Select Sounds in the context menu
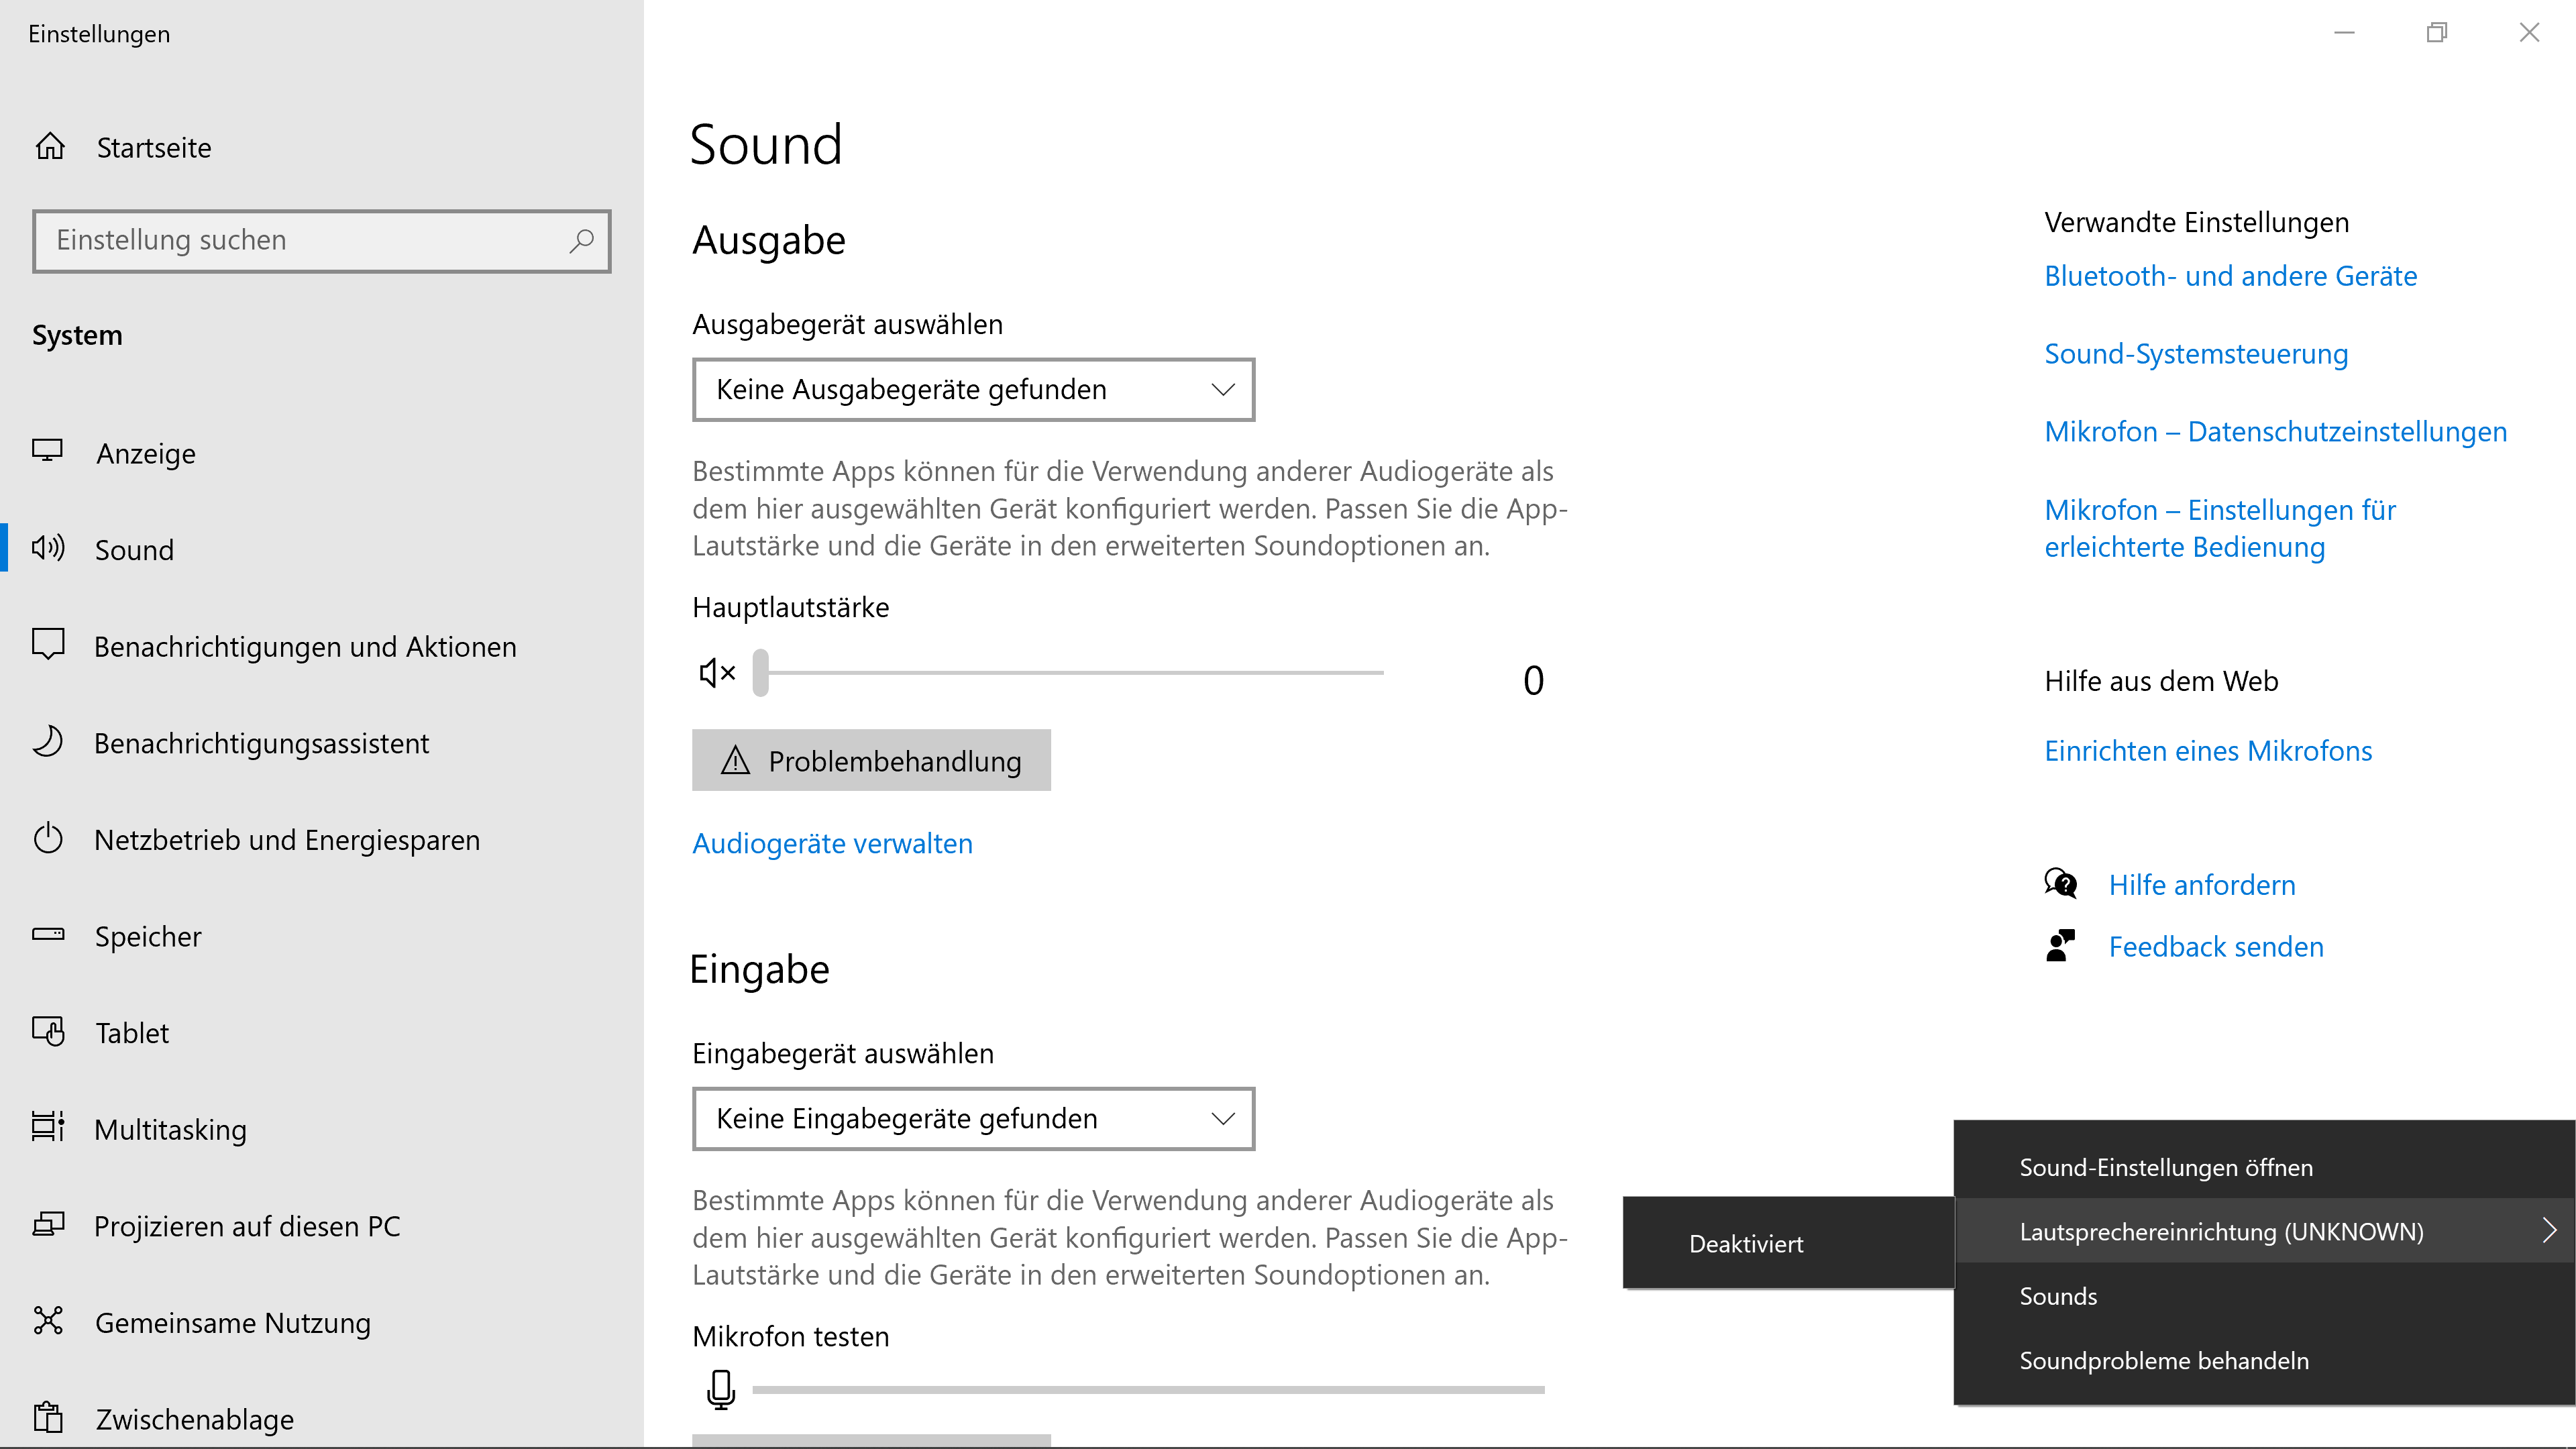The height and width of the screenshot is (1449, 2576). pos(2058,1296)
